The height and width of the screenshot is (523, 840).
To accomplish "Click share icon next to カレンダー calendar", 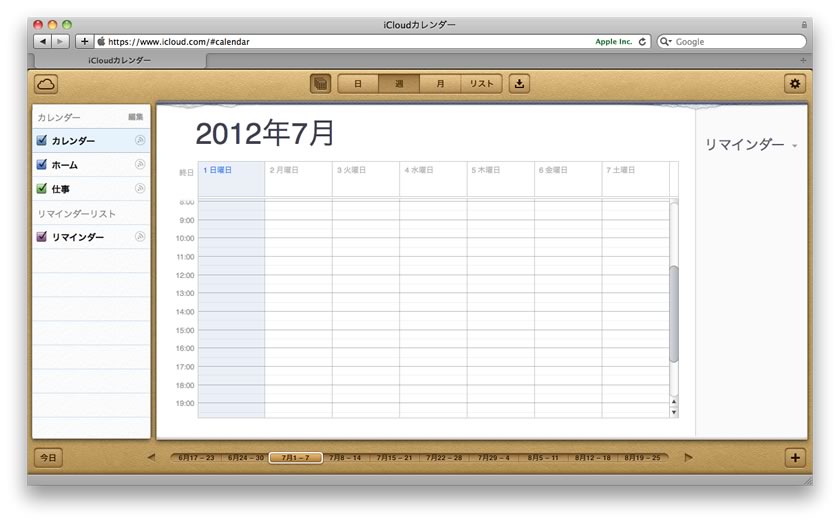I will 140,140.
